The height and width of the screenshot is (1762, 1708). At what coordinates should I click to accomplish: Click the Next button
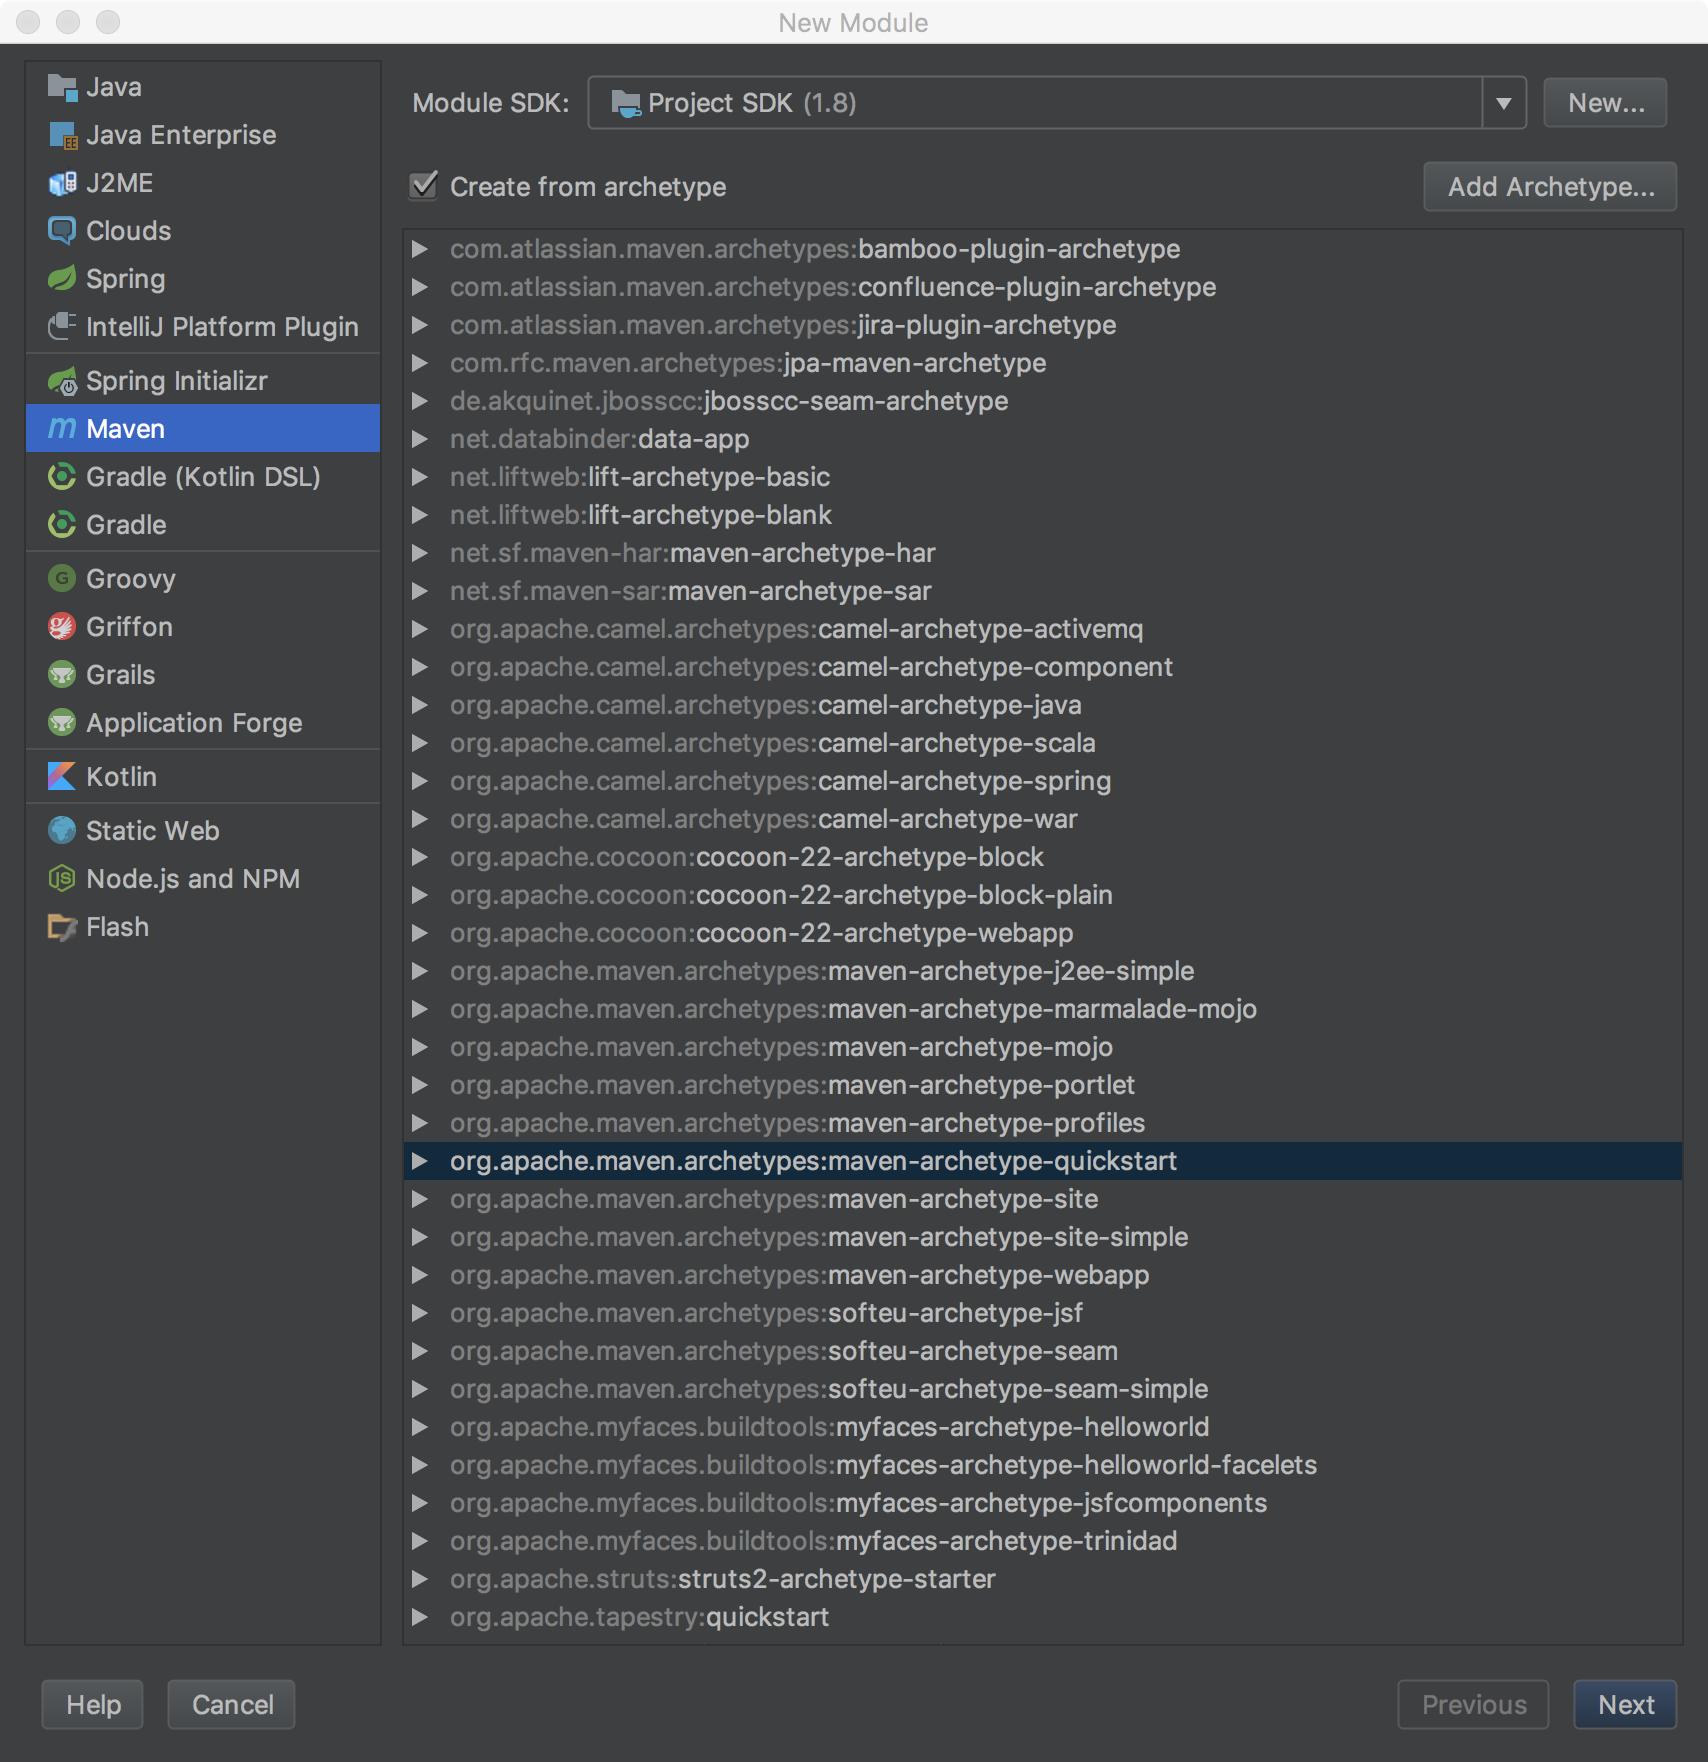click(x=1625, y=1705)
